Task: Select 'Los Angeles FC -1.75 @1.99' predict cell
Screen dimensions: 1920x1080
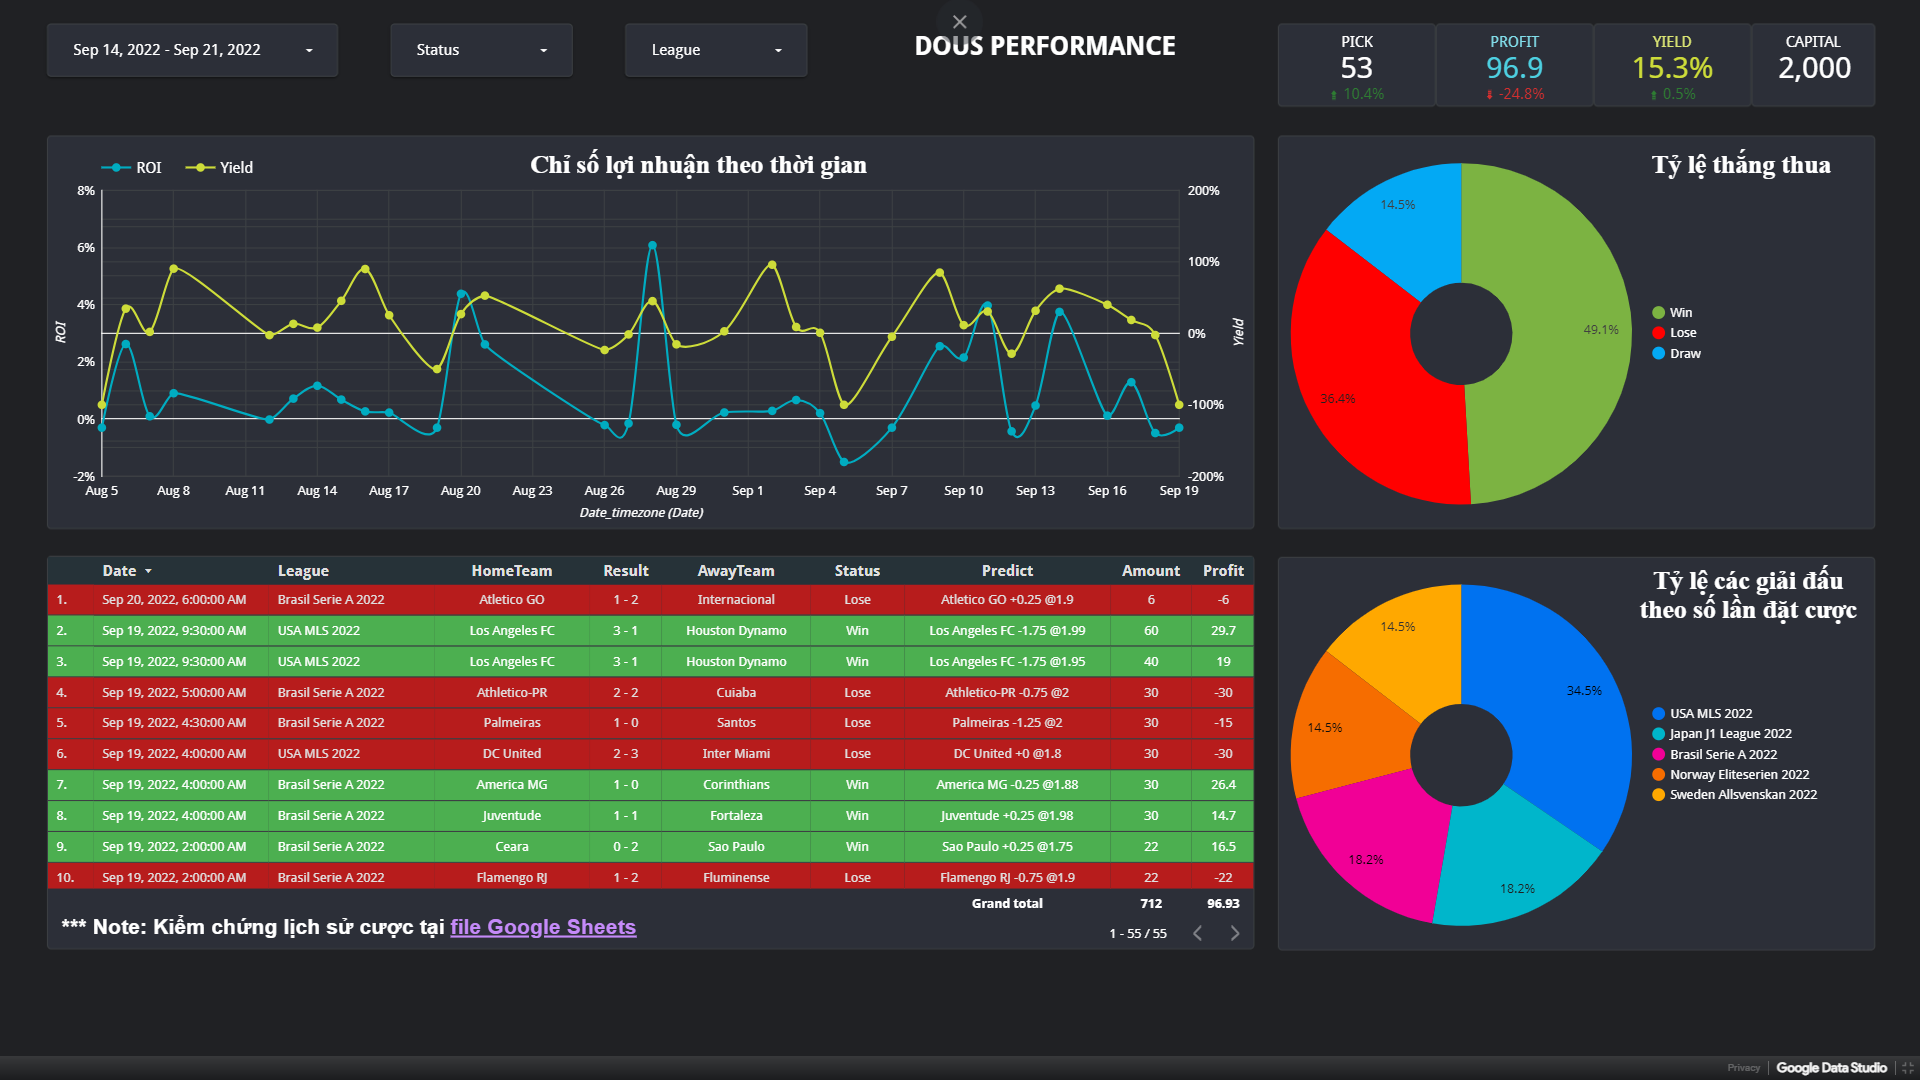Action: point(1007,631)
